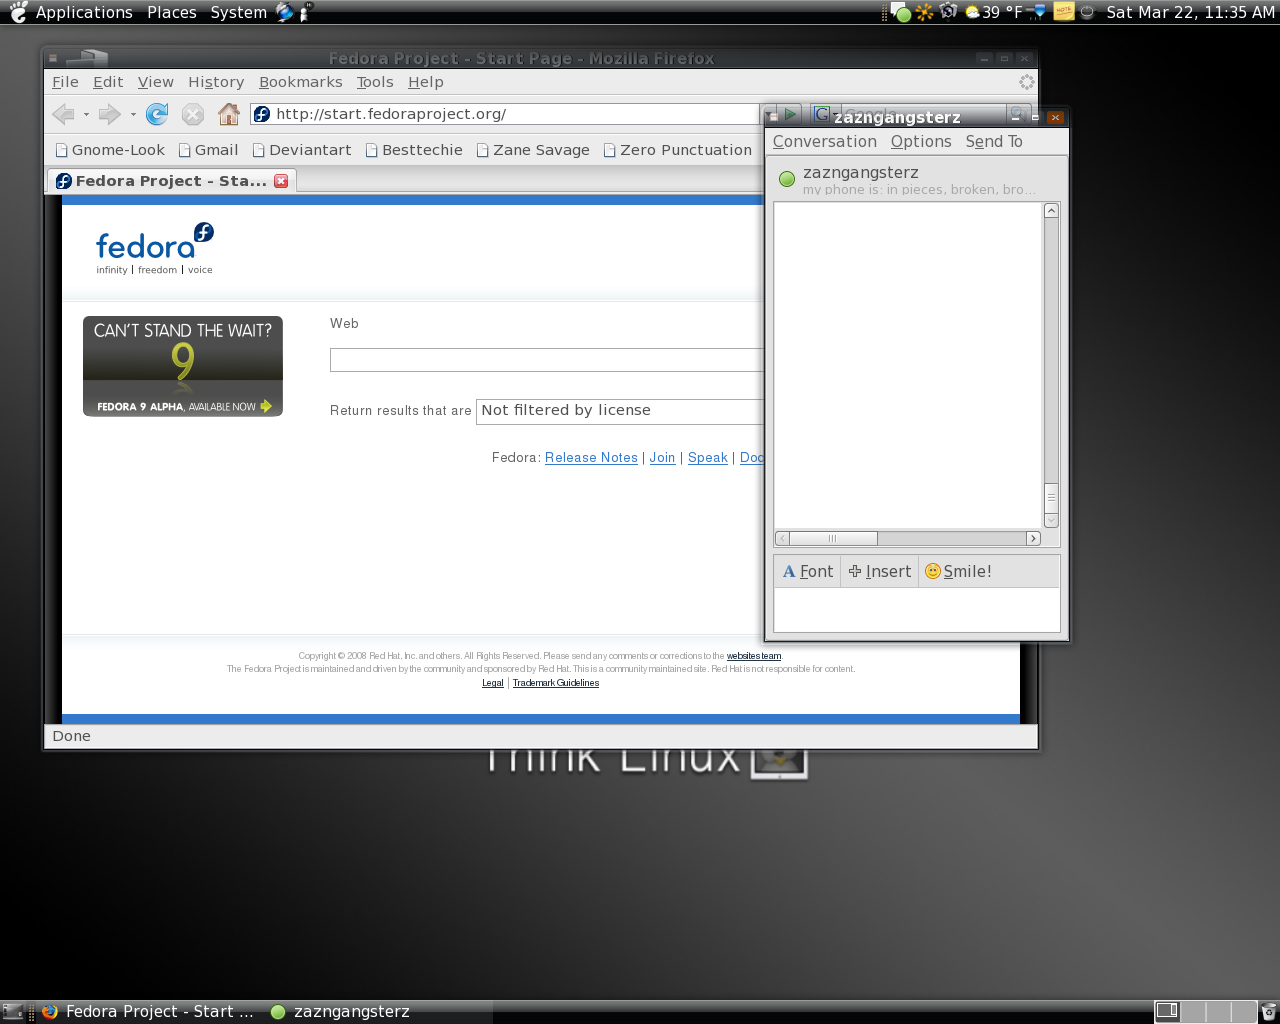1280x1024 pixels.
Task: Open the Speak link
Action: (708, 458)
